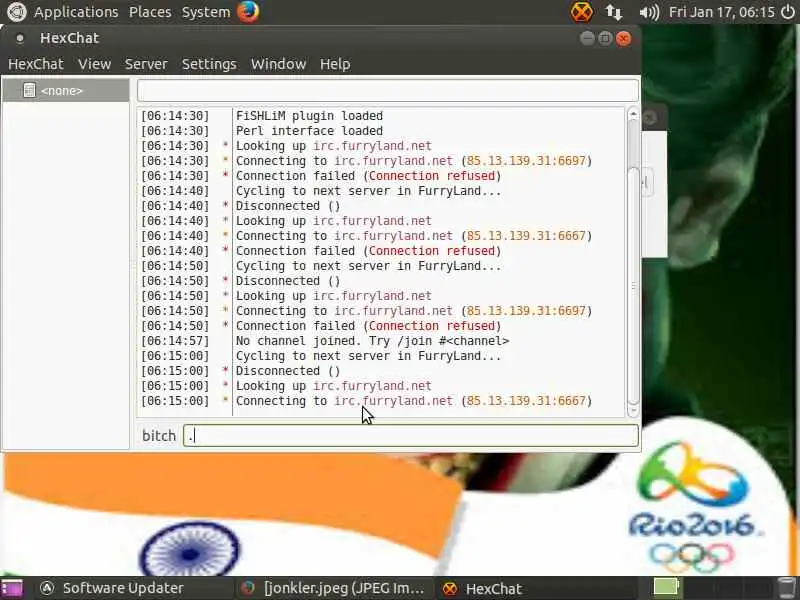Open the volume indicator

click(x=649, y=12)
